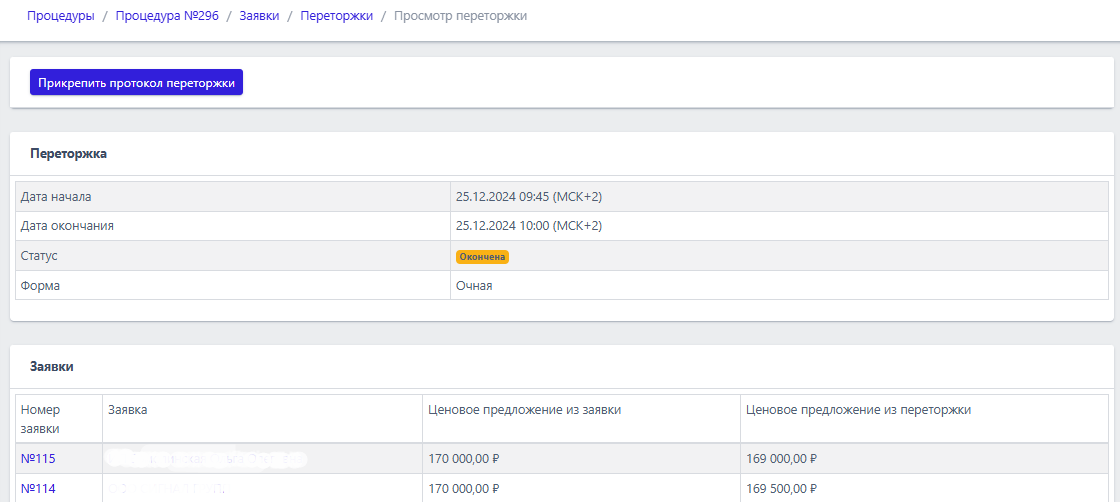This screenshot has width=1120, height=502.
Task: Select the 169 000,00 ₽ rebidding price
Action: pyautogui.click(x=782, y=459)
